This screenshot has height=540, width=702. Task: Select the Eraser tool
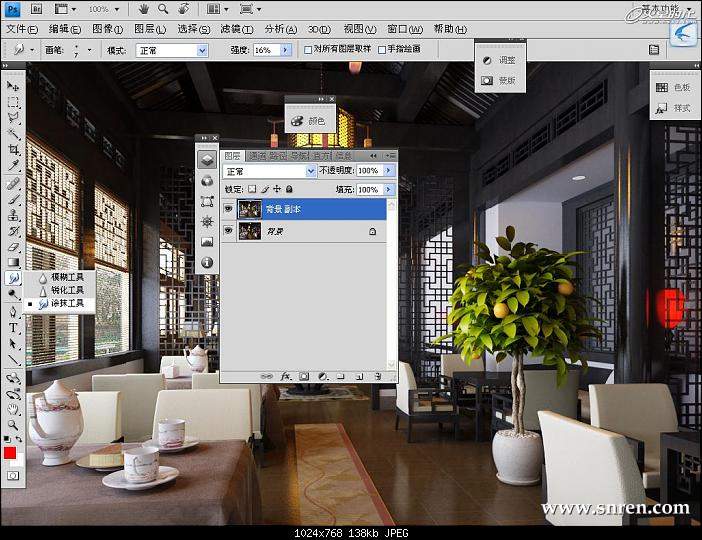(x=13, y=247)
